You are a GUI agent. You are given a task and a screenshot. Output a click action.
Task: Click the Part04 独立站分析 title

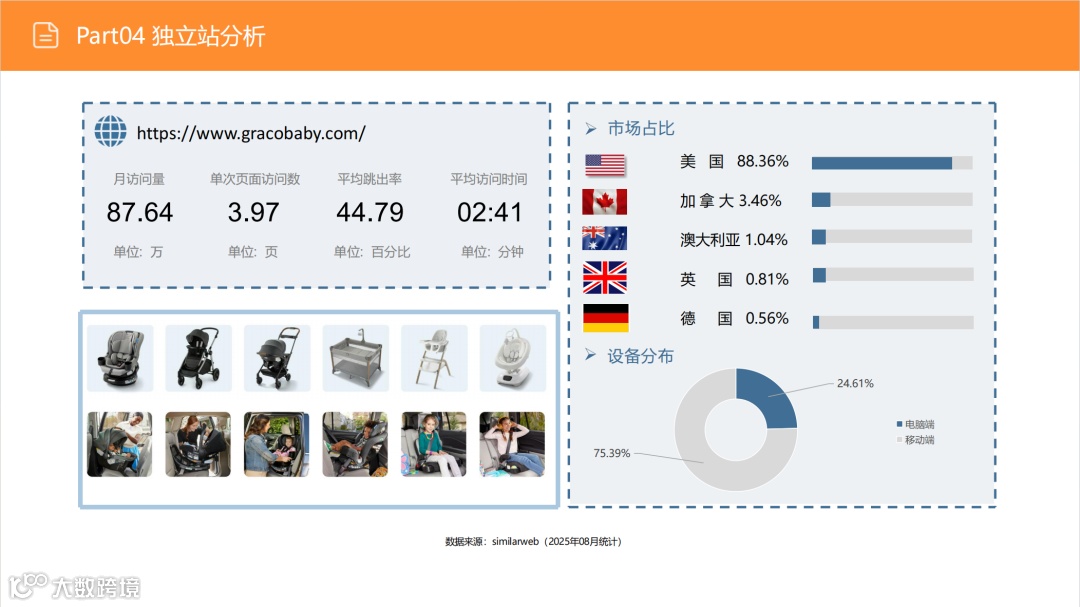[170, 36]
